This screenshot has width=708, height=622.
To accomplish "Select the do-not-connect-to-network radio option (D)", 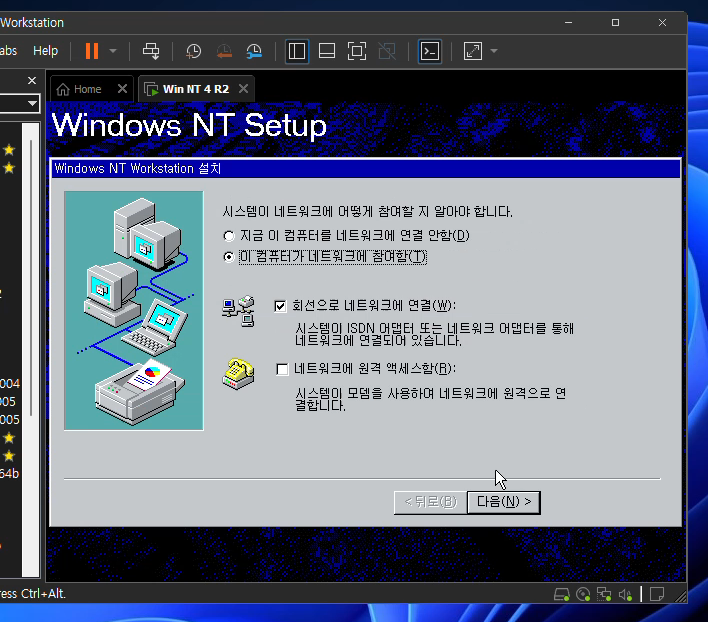I will pyautogui.click(x=229, y=236).
